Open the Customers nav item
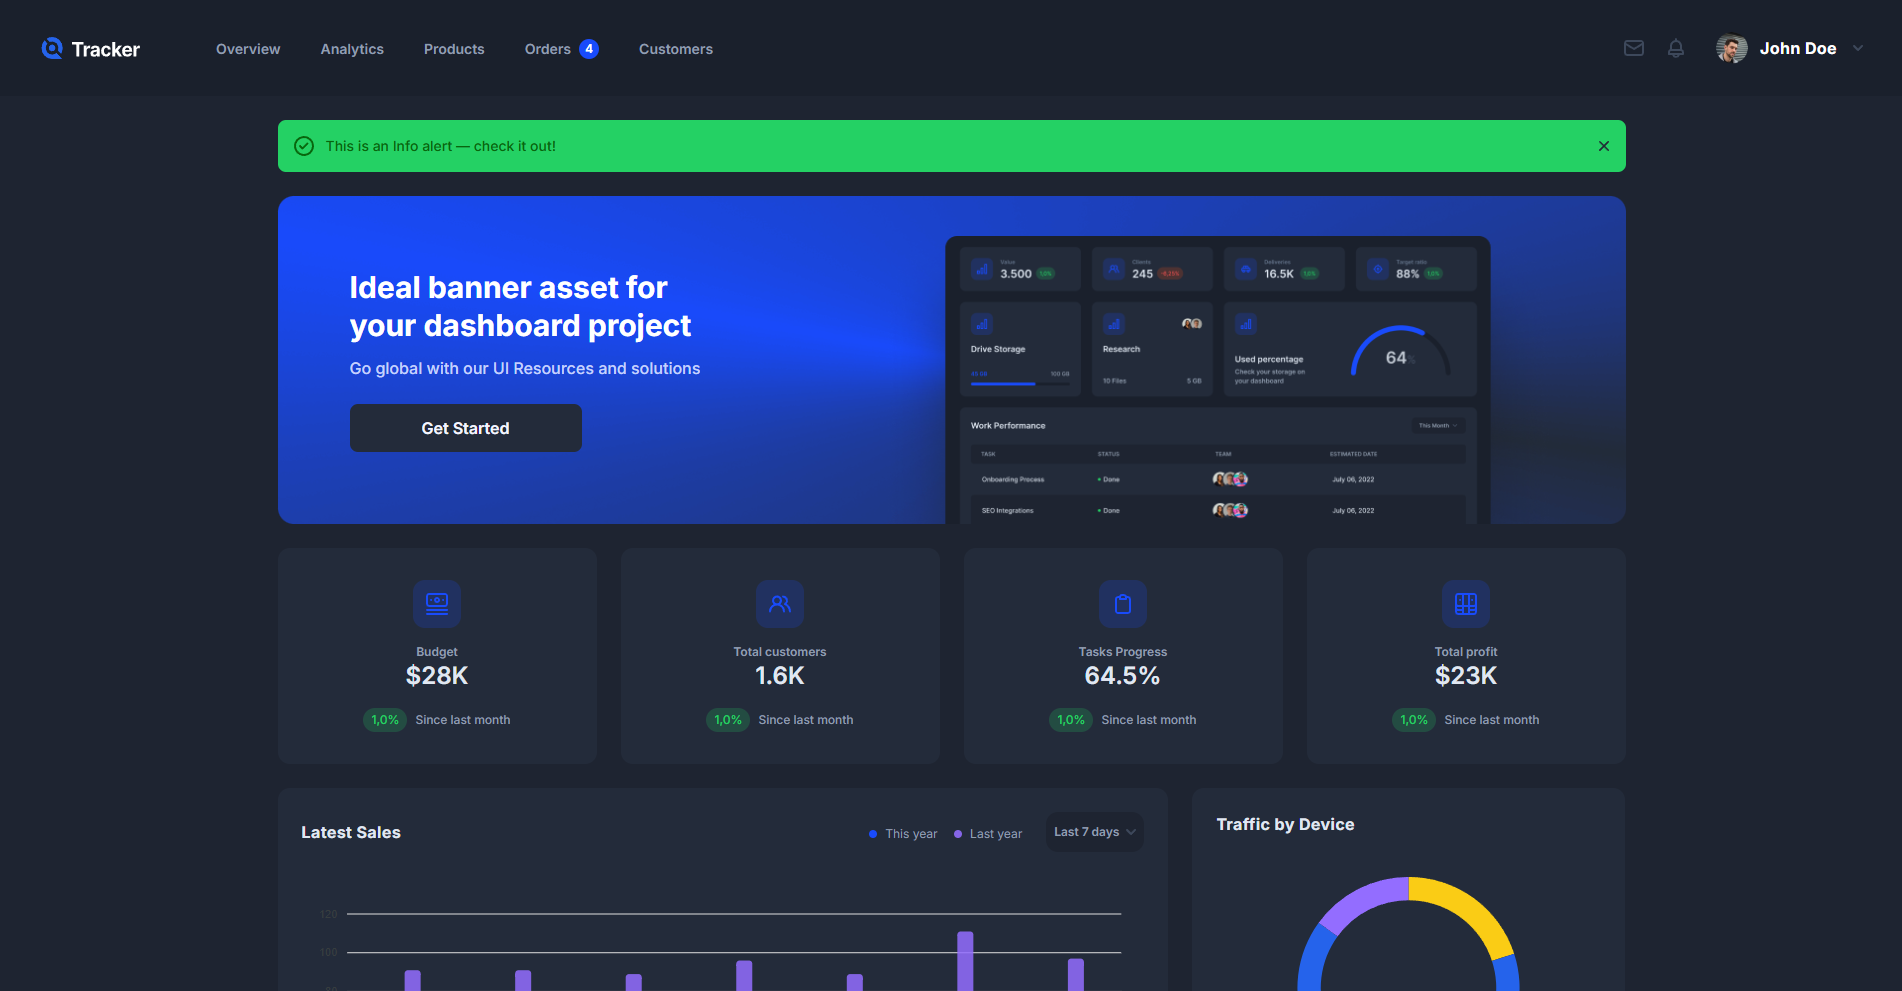Viewport: 1902px width, 991px height. point(676,49)
